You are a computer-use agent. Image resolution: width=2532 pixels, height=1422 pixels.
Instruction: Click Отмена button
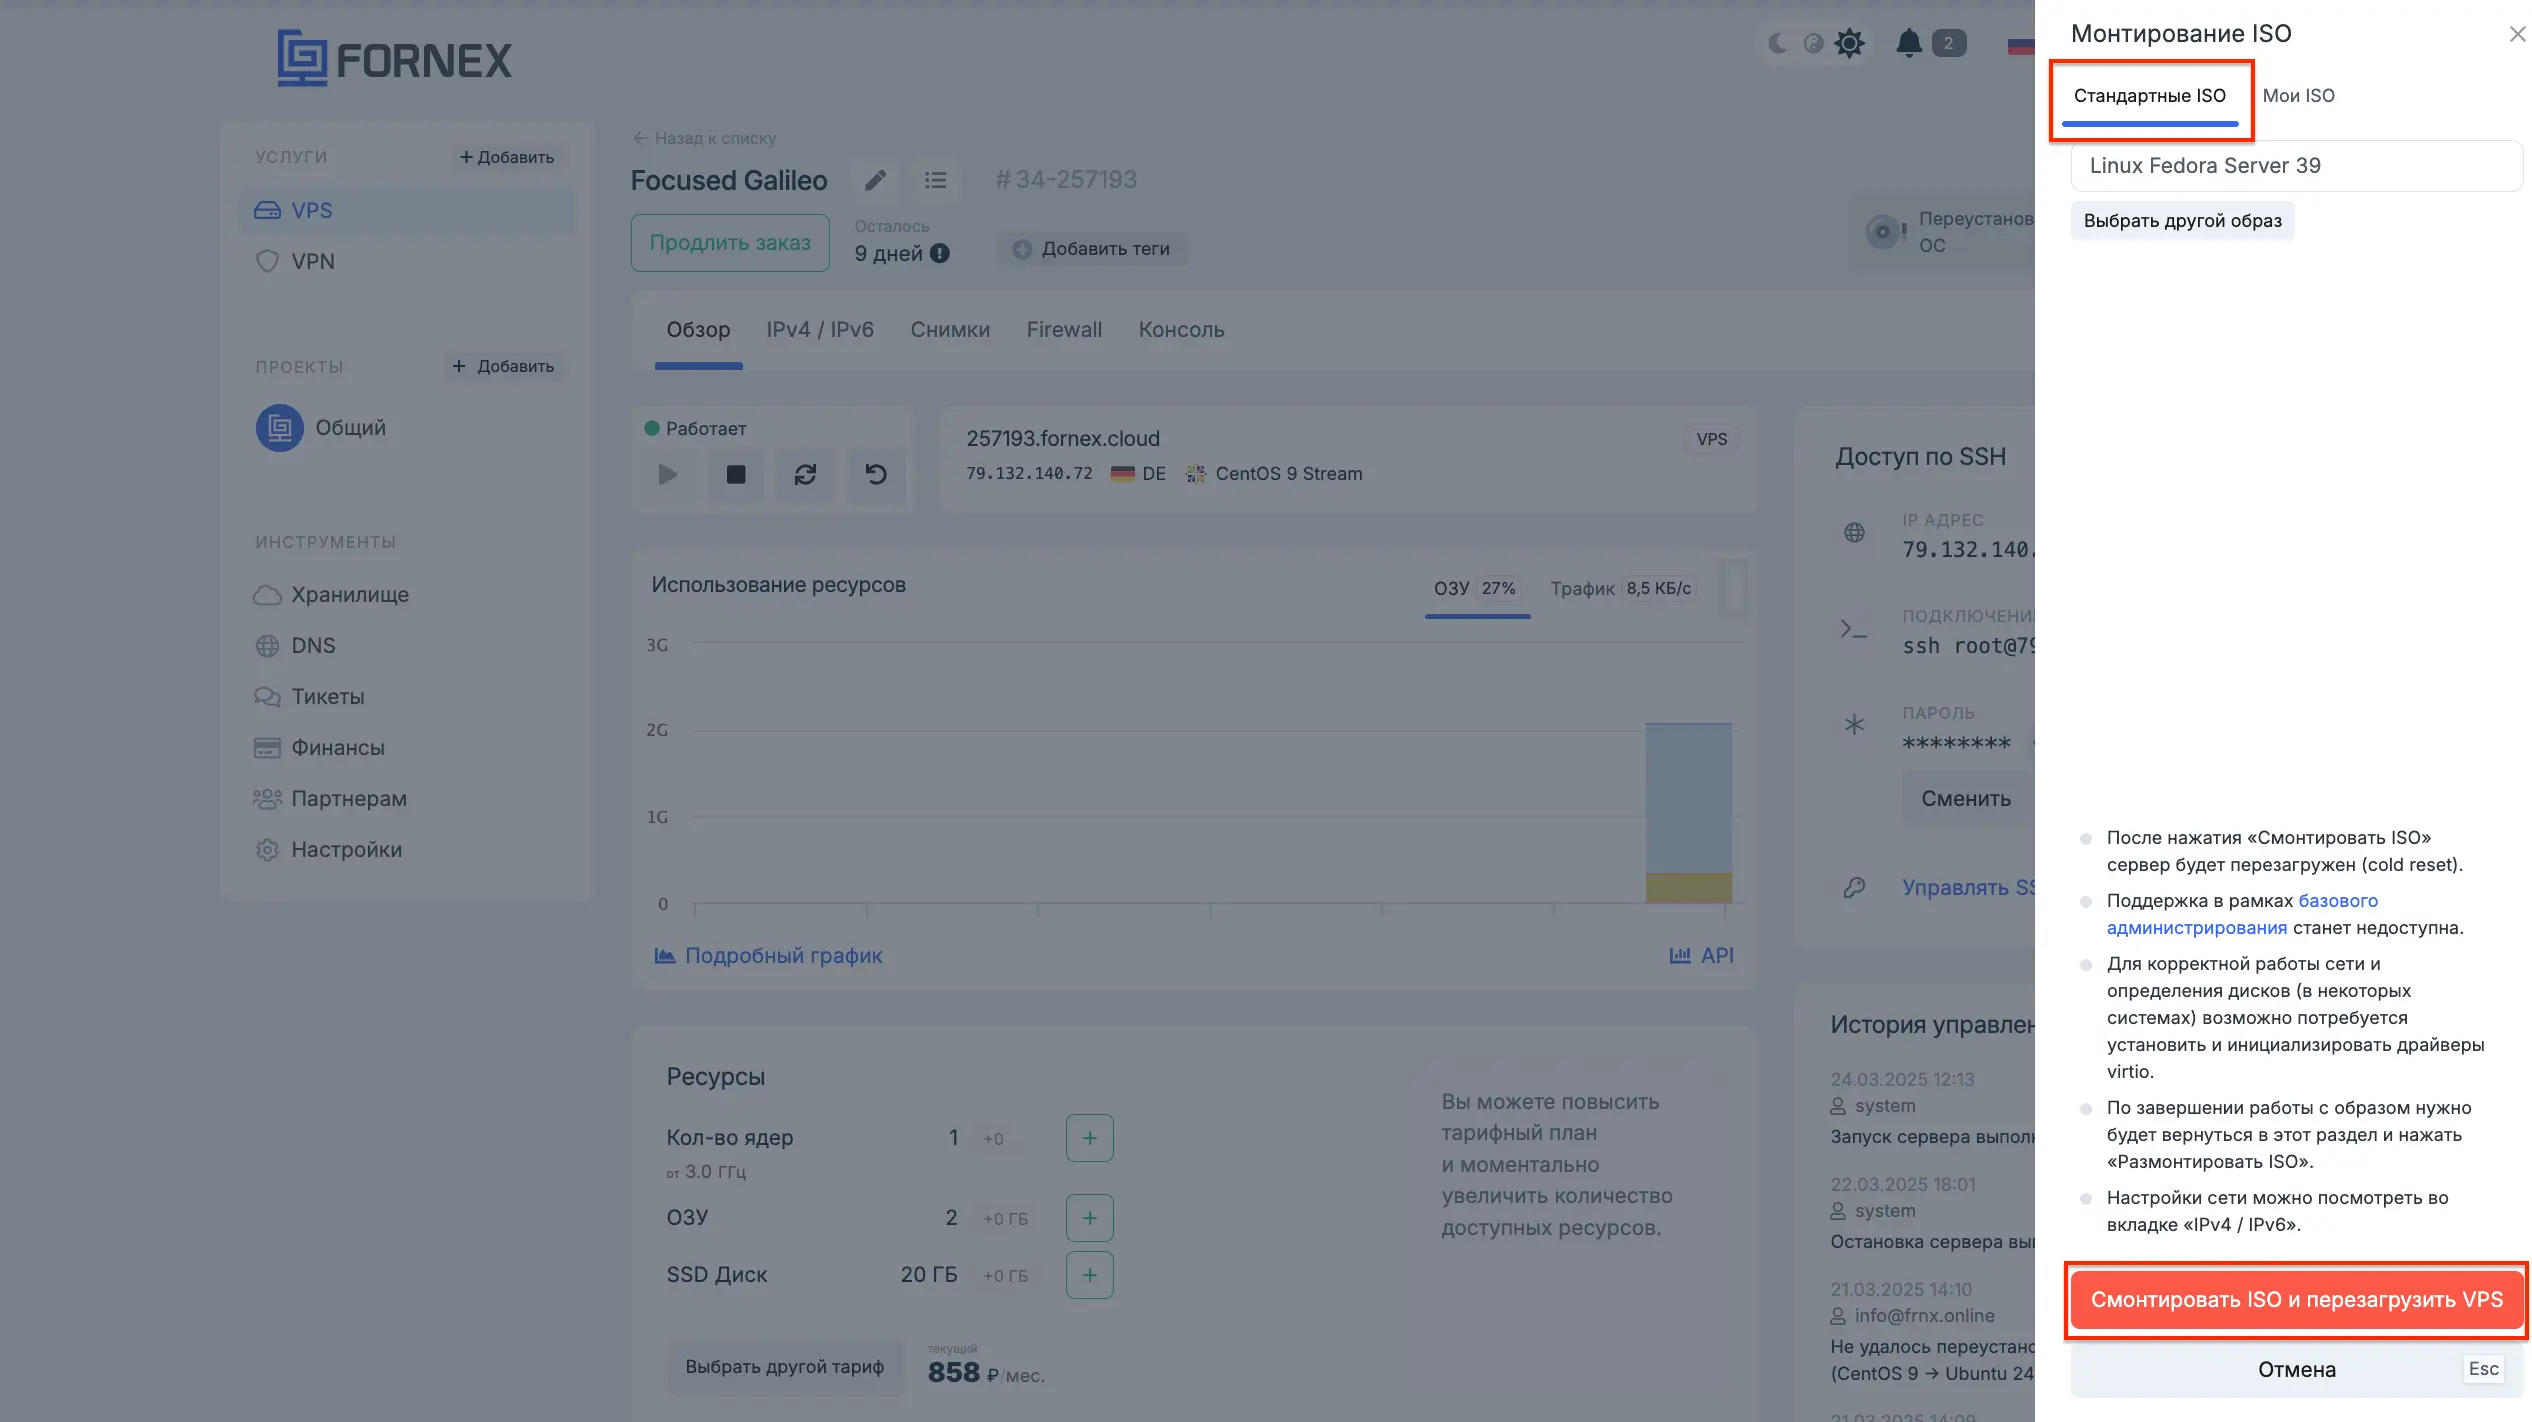(x=2296, y=1370)
